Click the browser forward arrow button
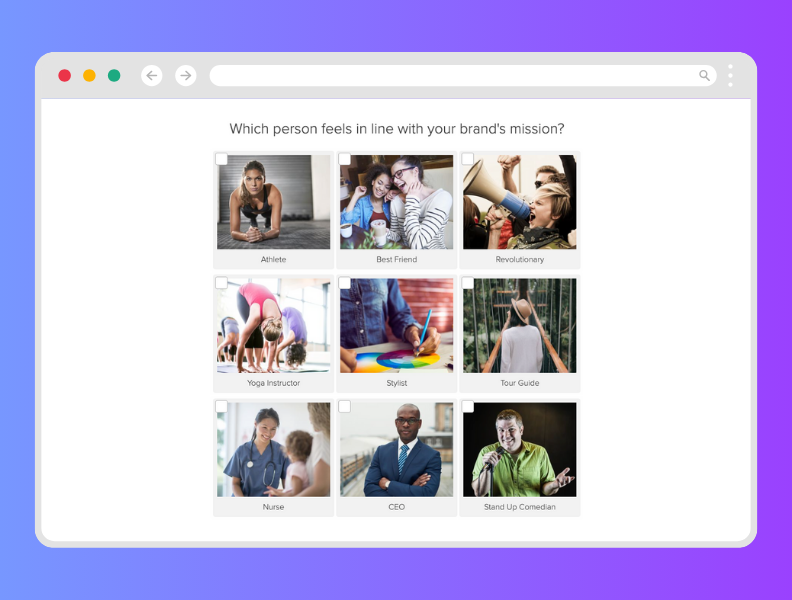The height and width of the screenshot is (600, 792). (186, 76)
